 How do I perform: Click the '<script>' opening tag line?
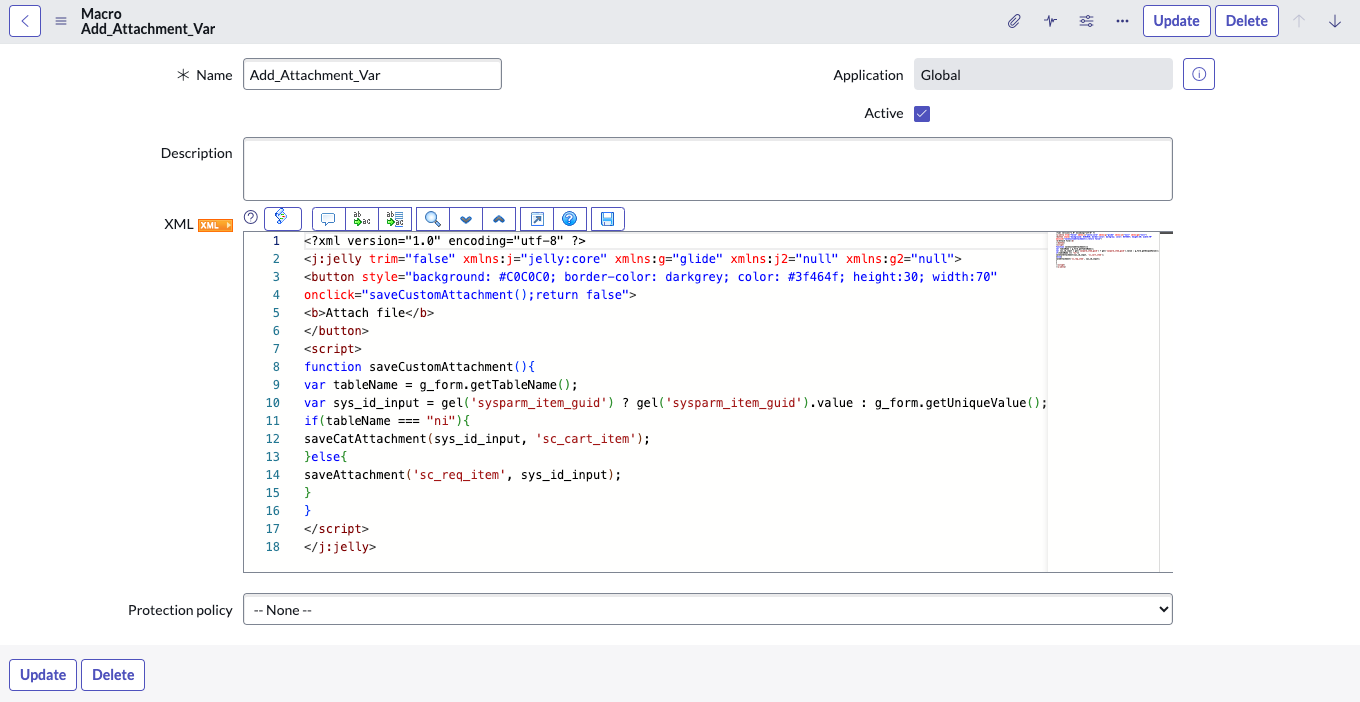pyautogui.click(x=333, y=349)
